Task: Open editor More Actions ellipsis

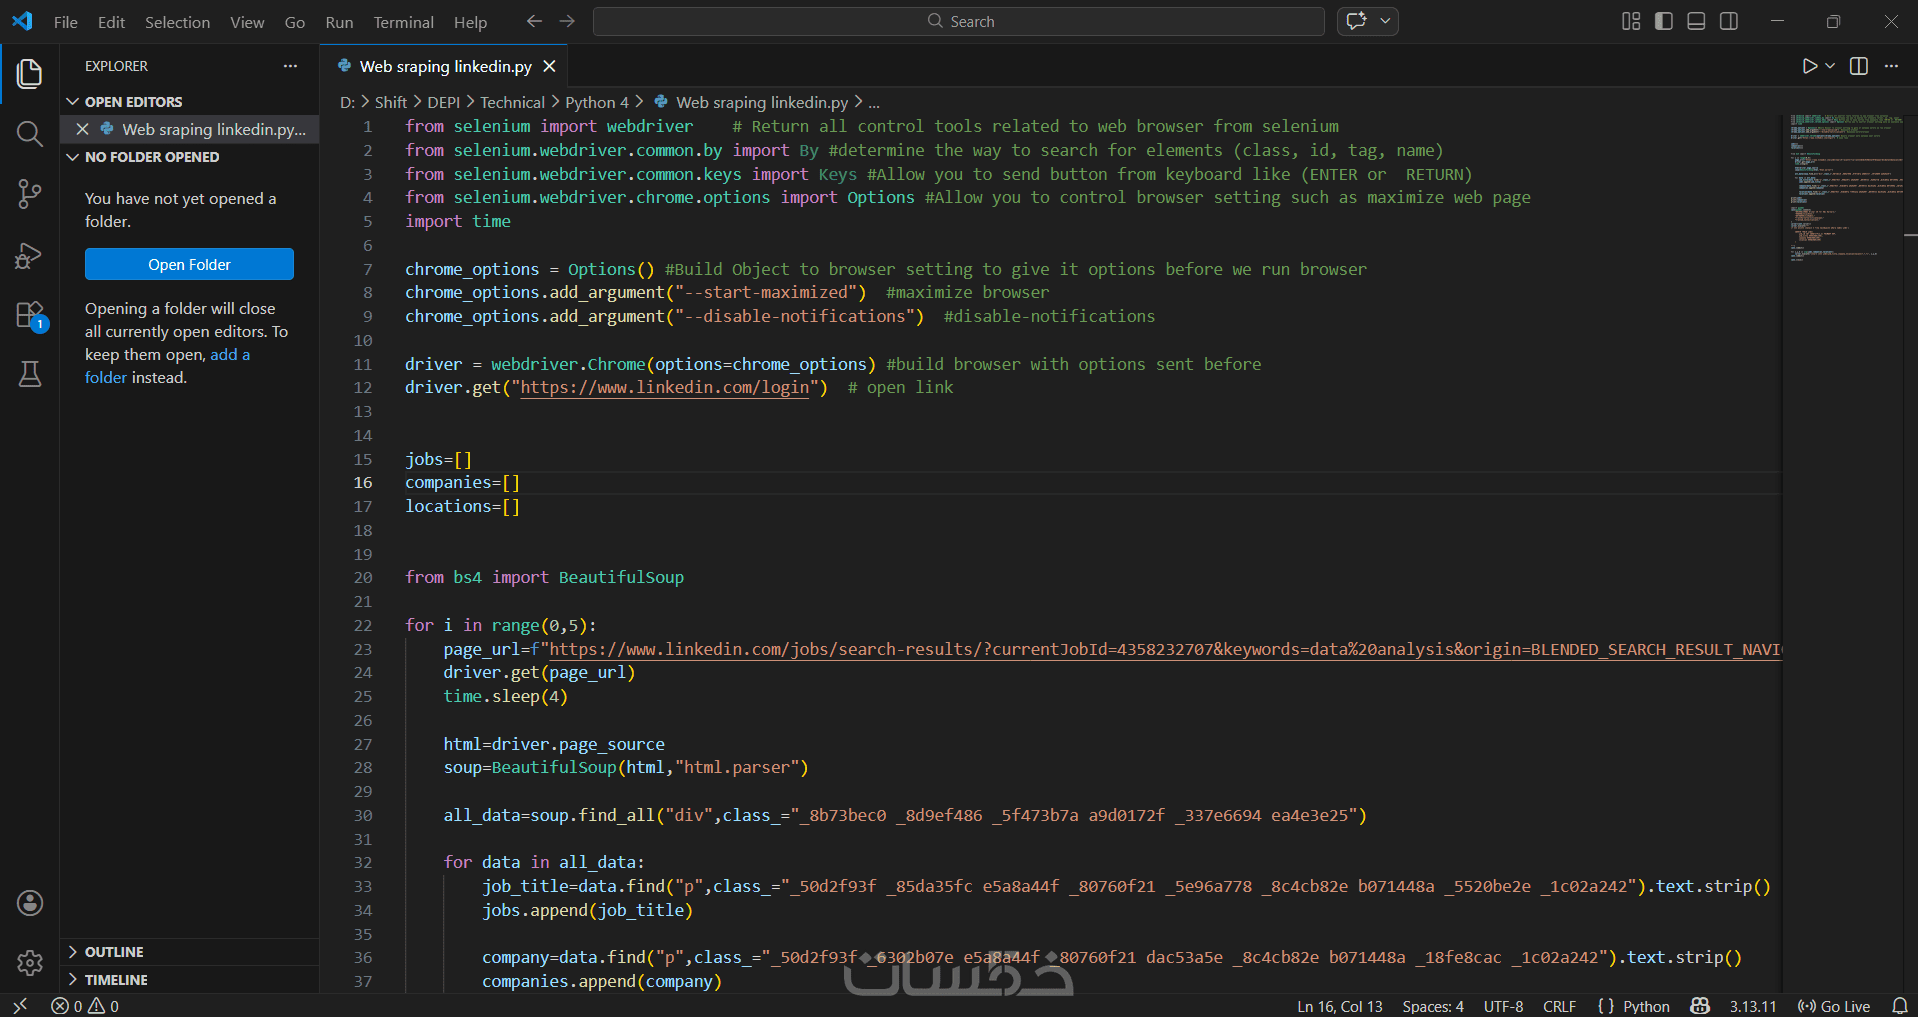Action: (x=1891, y=66)
